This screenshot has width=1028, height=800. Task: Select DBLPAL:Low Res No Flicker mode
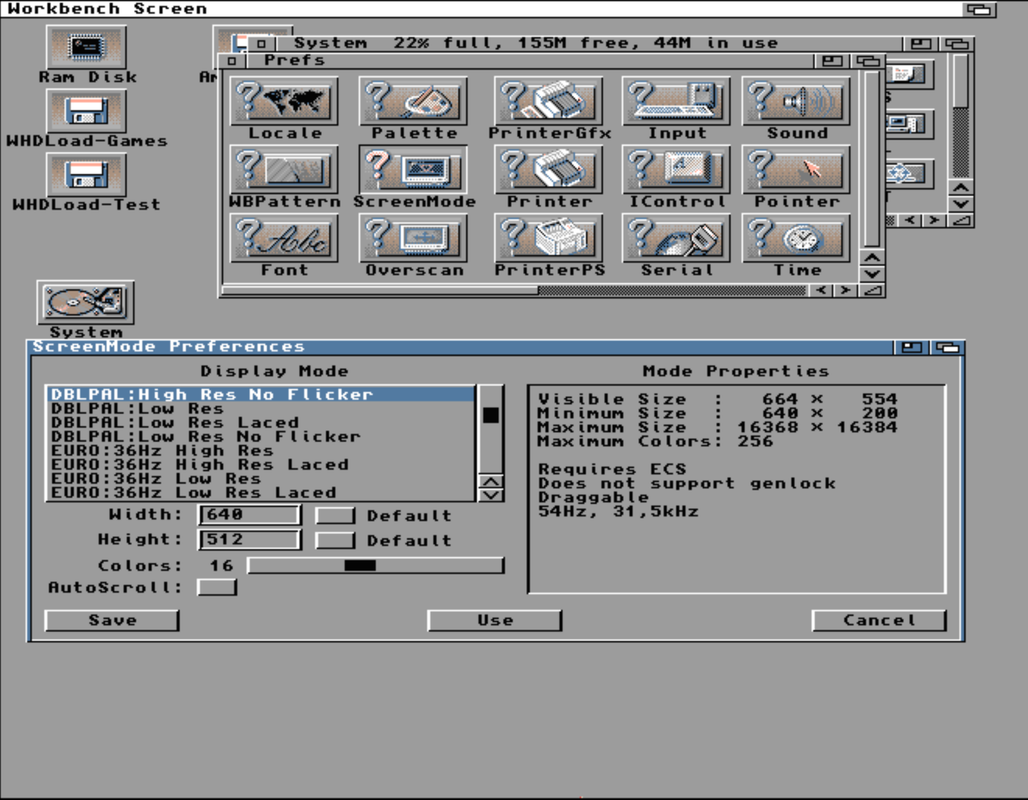(261, 436)
